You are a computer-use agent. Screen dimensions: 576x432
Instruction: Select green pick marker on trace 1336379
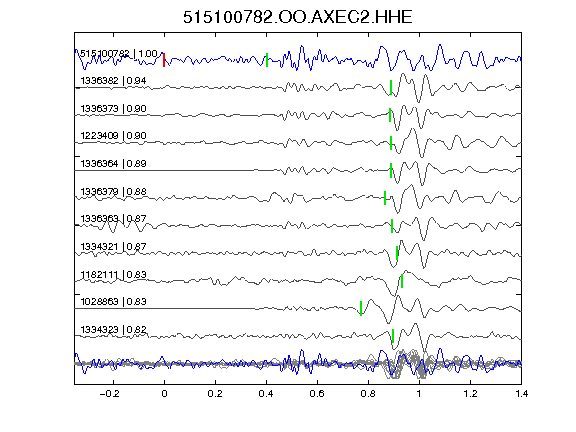point(385,198)
